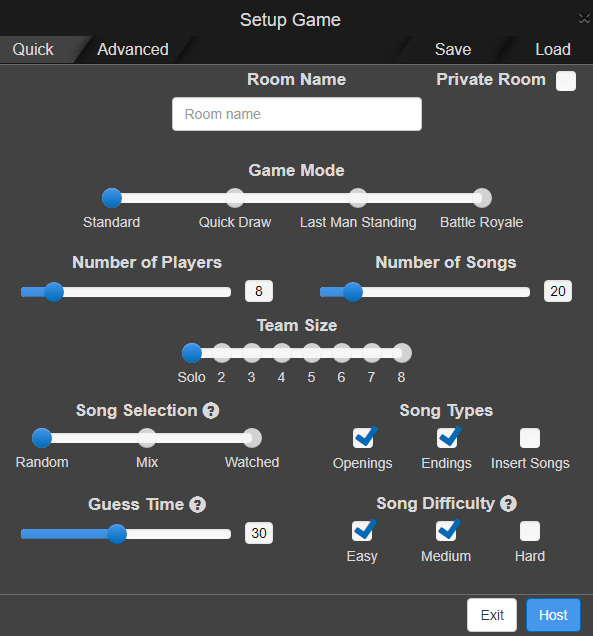The width and height of the screenshot is (593, 636).
Task: Click the Room name input field
Action: (x=297, y=114)
